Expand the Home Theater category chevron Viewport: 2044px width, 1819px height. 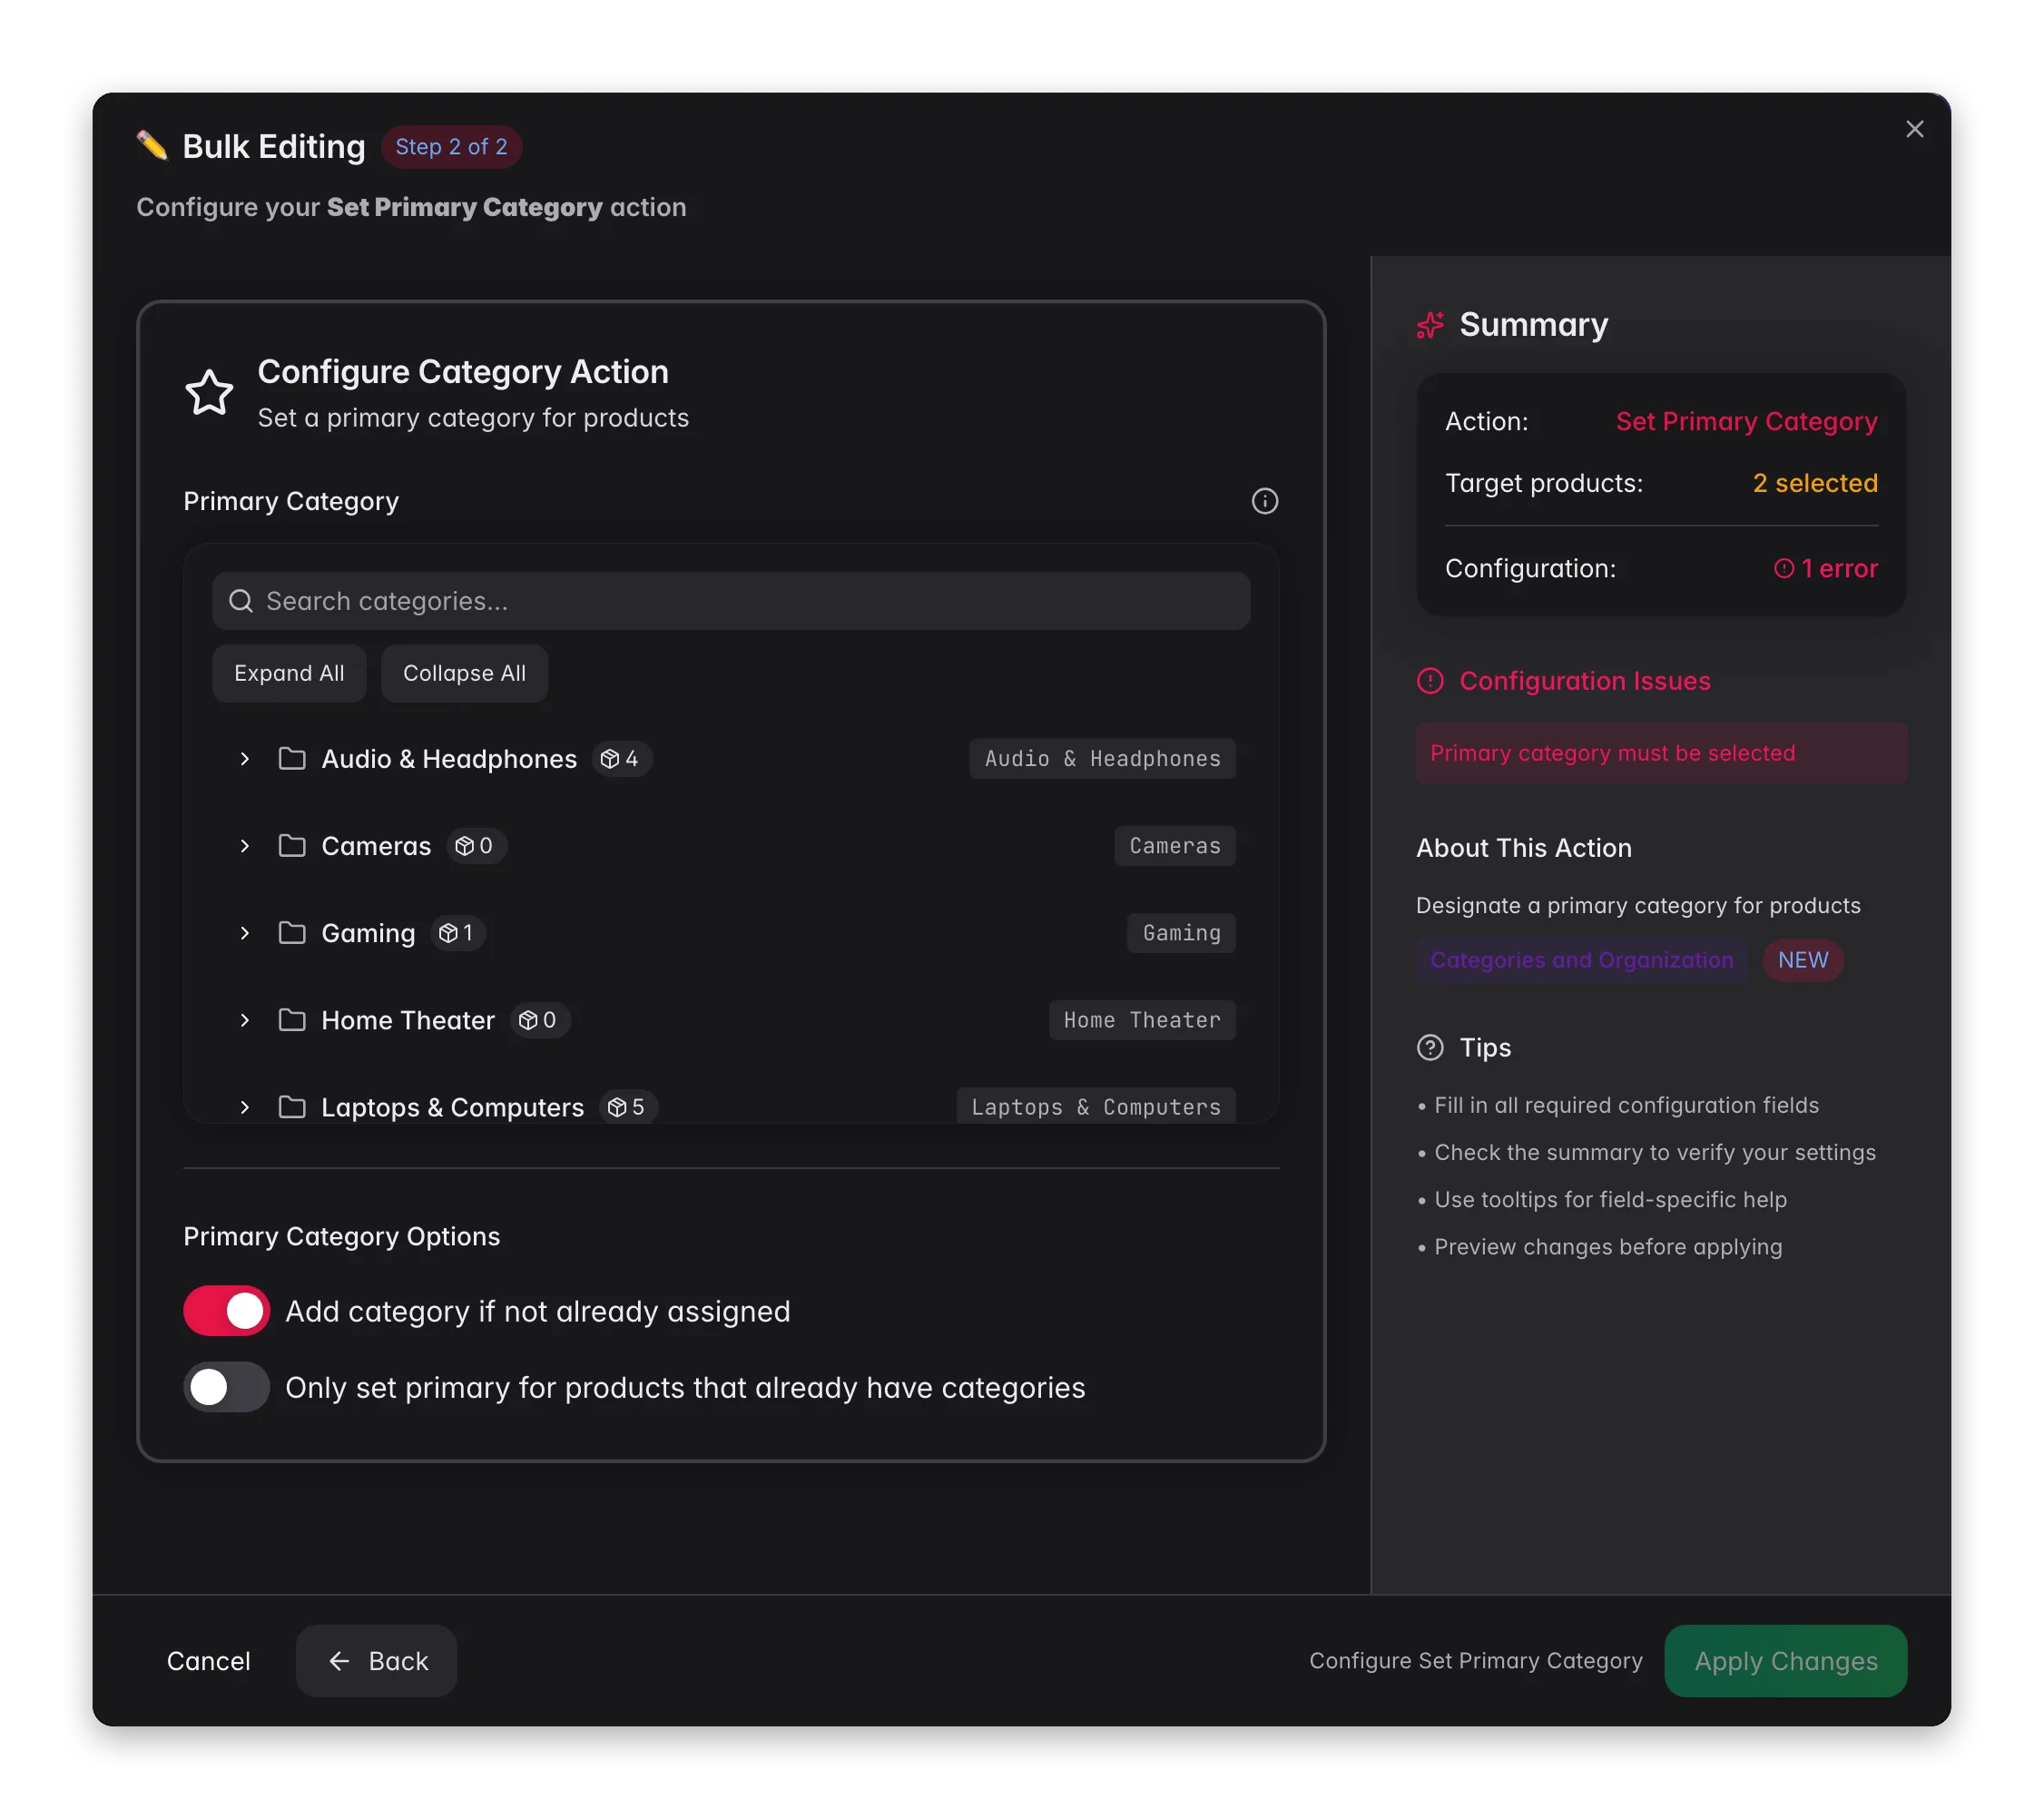(244, 1020)
